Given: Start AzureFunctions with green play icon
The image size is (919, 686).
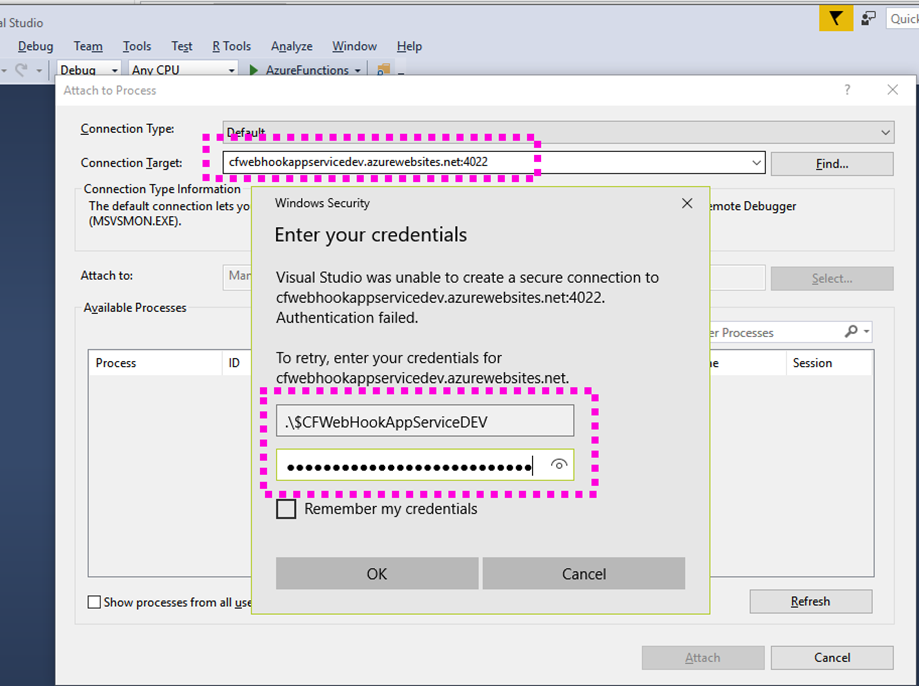Looking at the screenshot, I should pyautogui.click(x=253, y=70).
